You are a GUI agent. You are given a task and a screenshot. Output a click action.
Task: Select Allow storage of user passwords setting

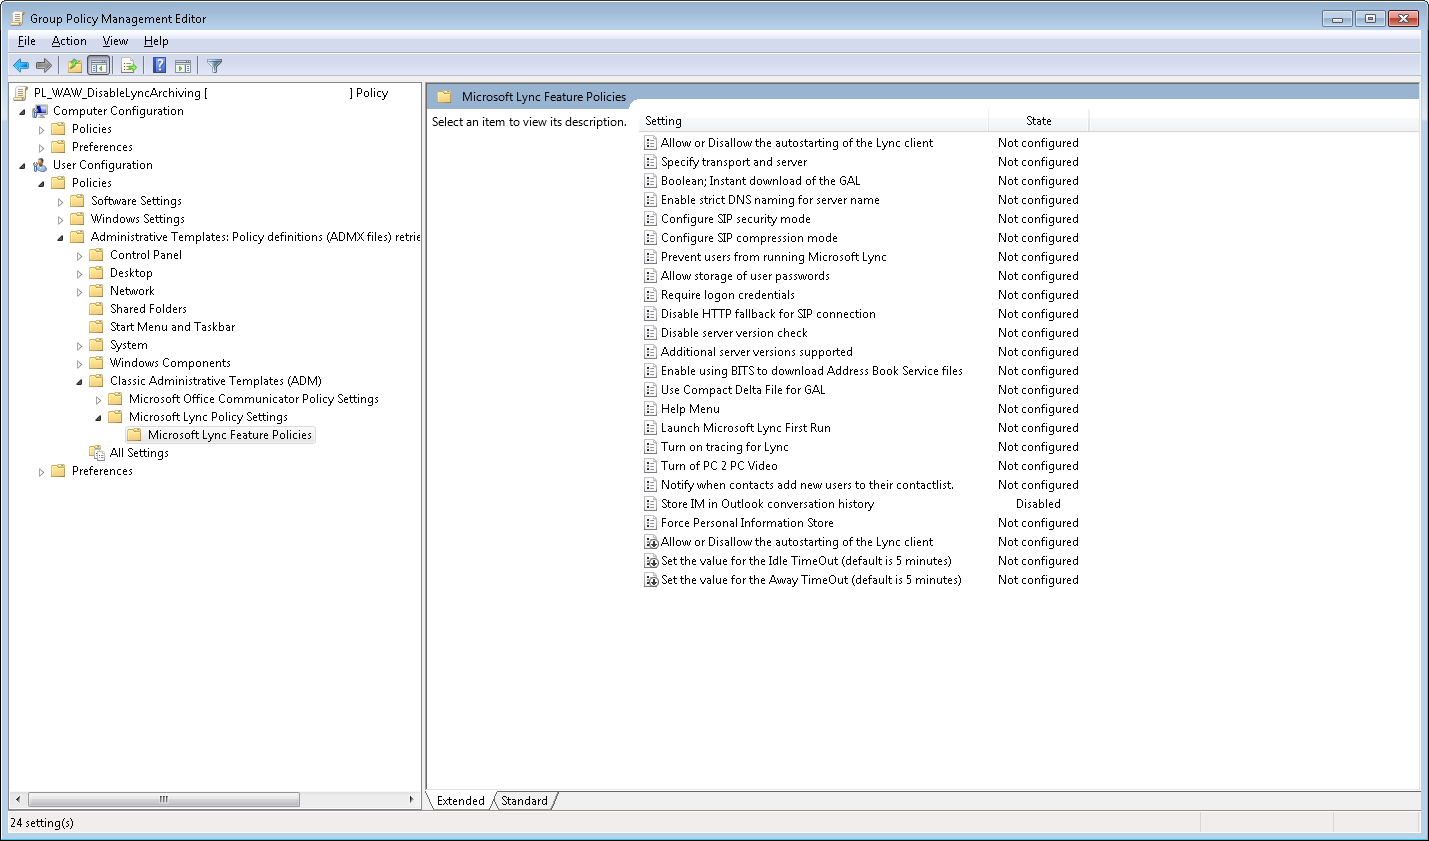[x=745, y=276]
